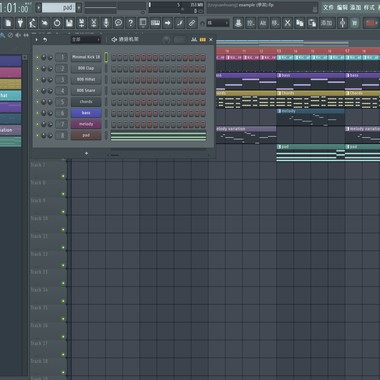The width and height of the screenshot is (380, 380).
Task: Click the plug icon in toolbar
Action: coord(20,23)
